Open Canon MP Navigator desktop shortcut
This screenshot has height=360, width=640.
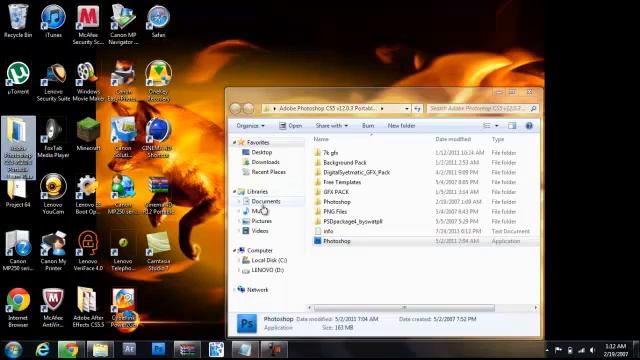pos(123,24)
